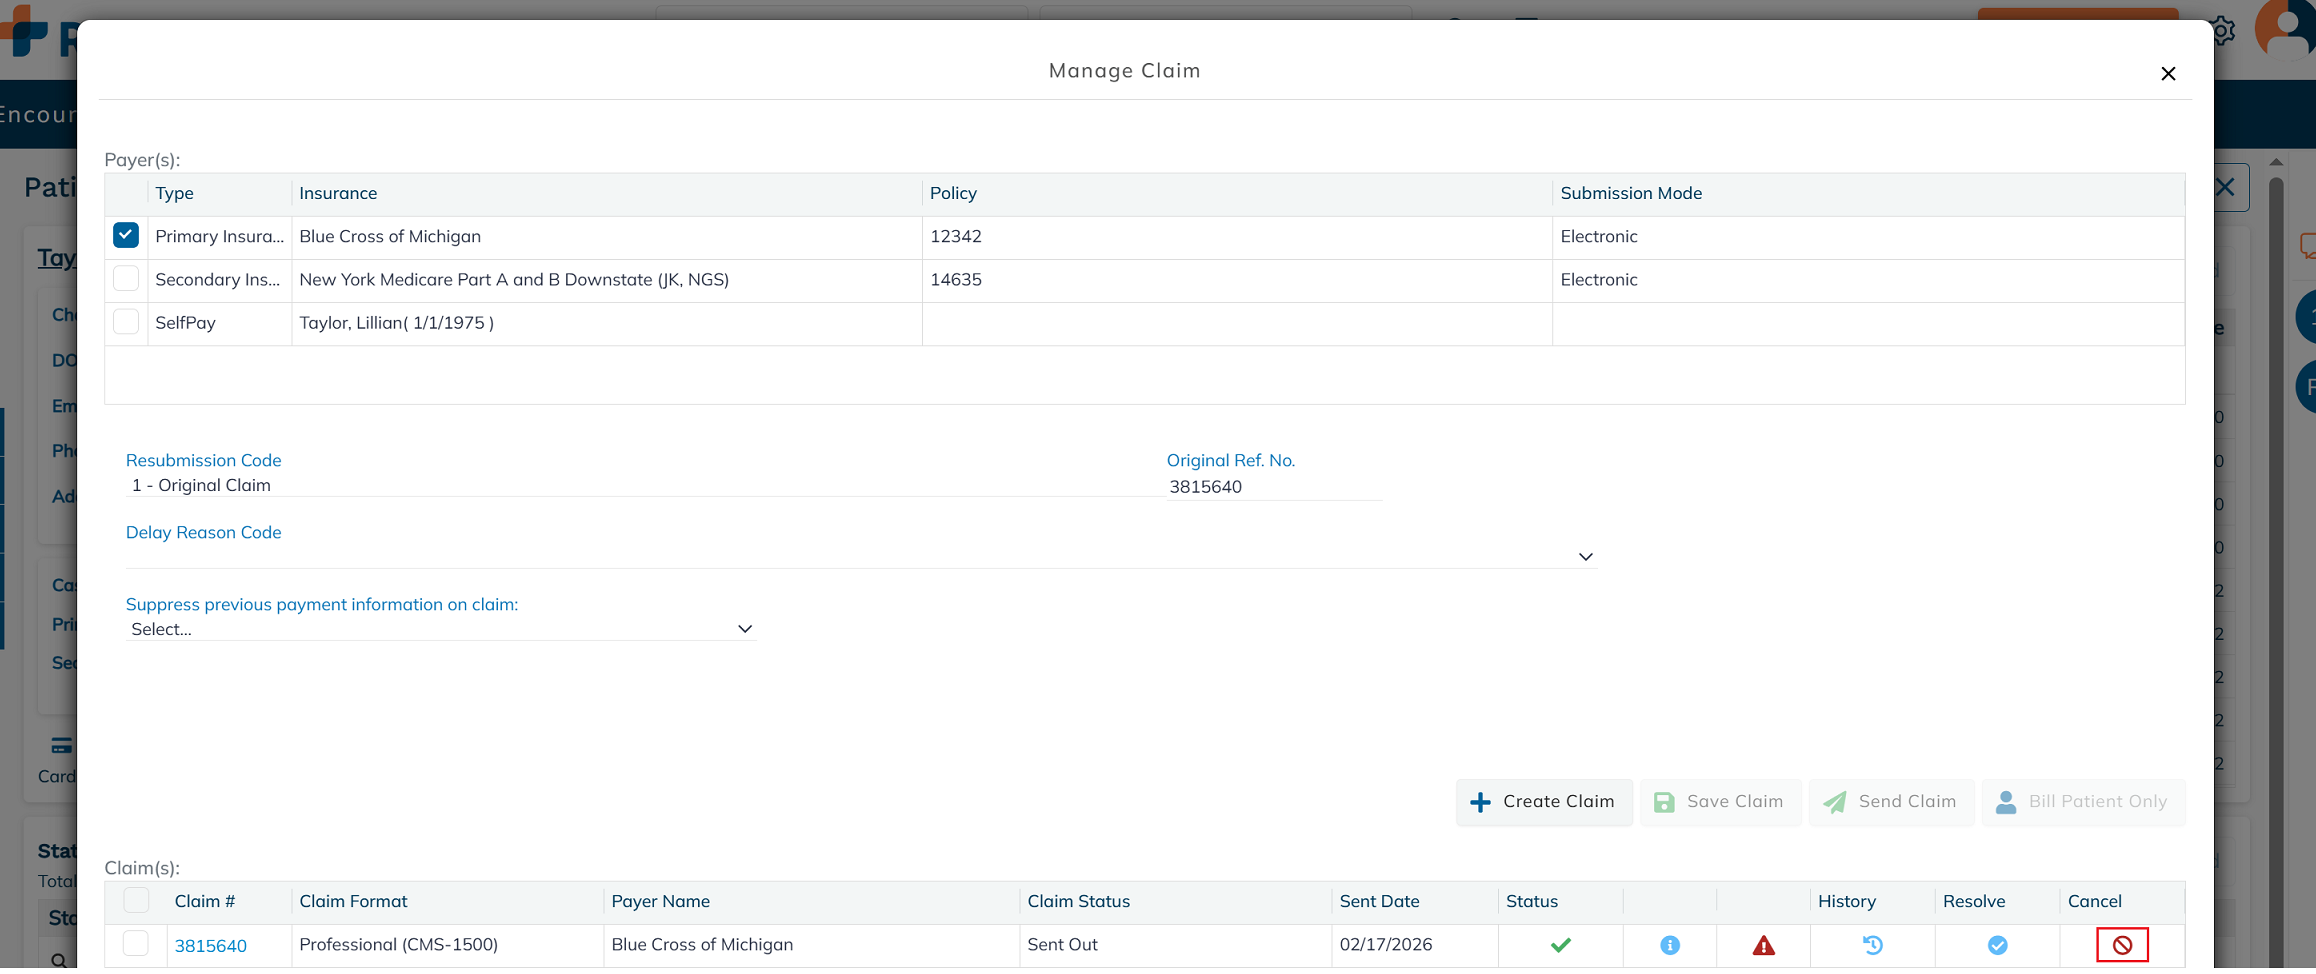
Task: Uncheck the Primary Insurance payer checkbox
Action: pos(126,235)
